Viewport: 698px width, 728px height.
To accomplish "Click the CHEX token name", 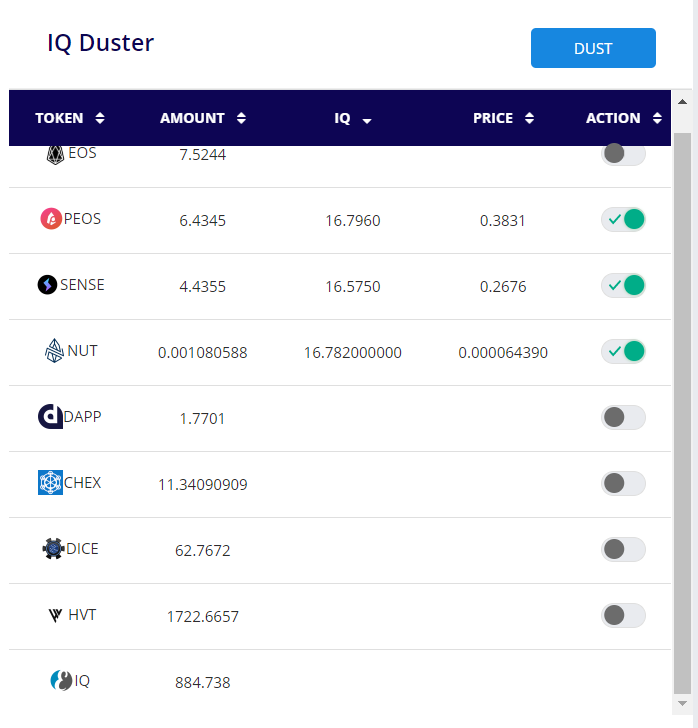I will pyautogui.click(x=82, y=482).
